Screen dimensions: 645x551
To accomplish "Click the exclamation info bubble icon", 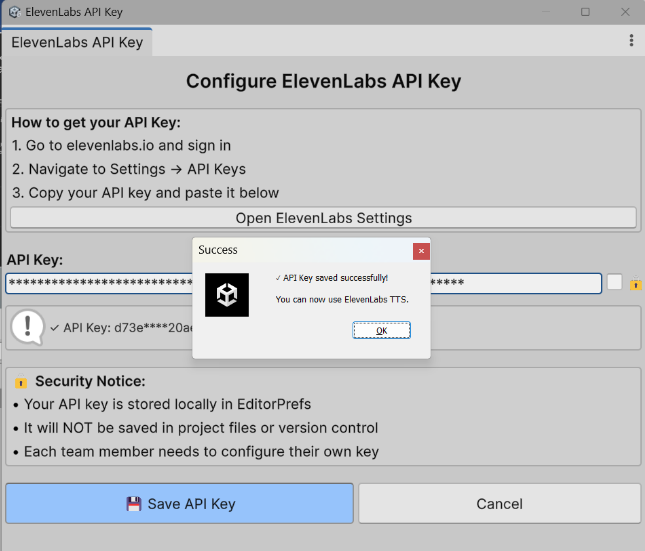I will click(27, 327).
